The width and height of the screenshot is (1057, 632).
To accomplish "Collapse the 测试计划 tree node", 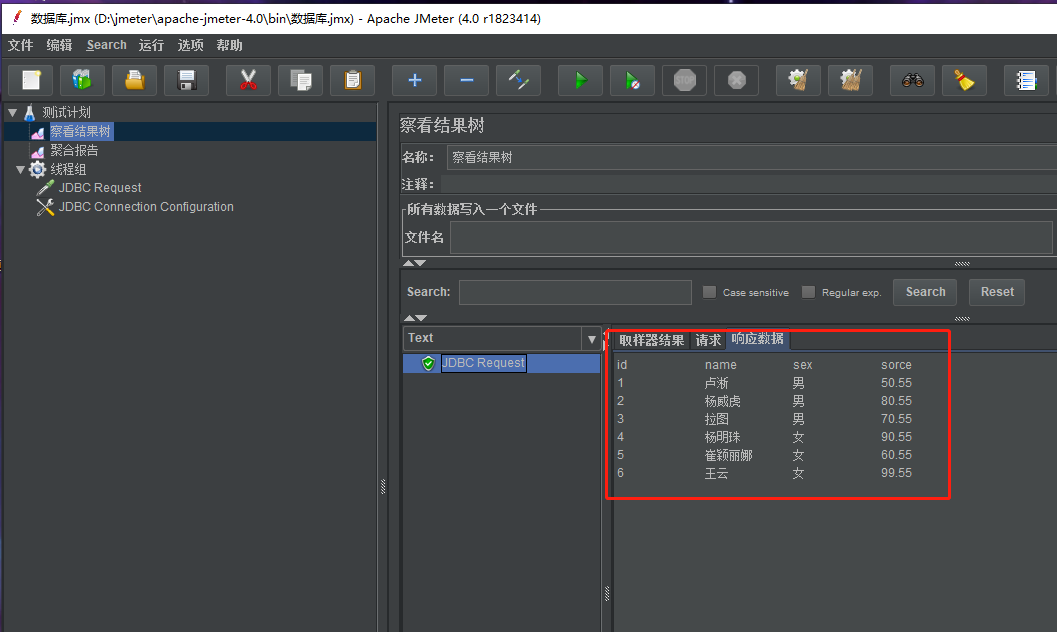I will click(x=13, y=113).
